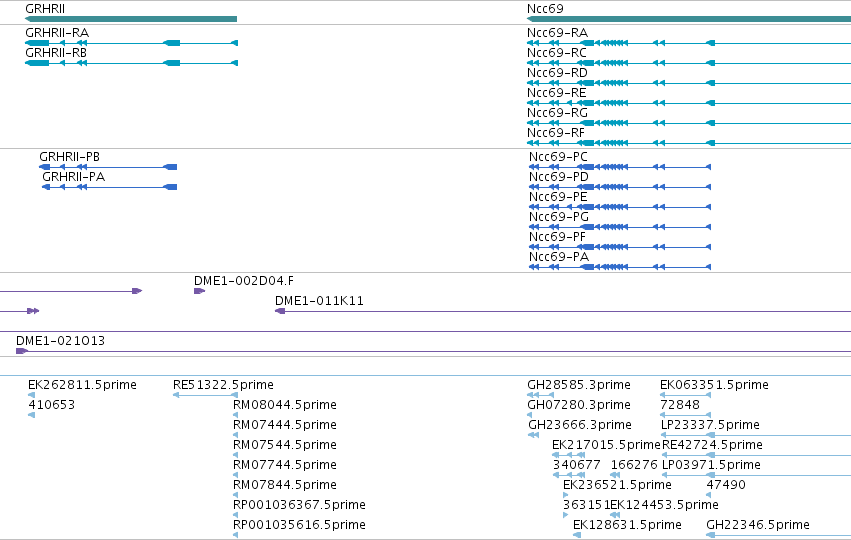Select the EK262811.5prime EST label
The height and width of the screenshot is (540, 851).
pyautogui.click(x=82, y=385)
